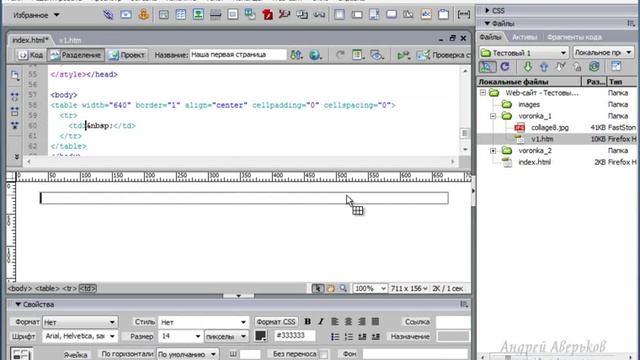This screenshot has width=640, height=360.
Task: Open the Избранное insert category dropdown
Action: (36, 15)
